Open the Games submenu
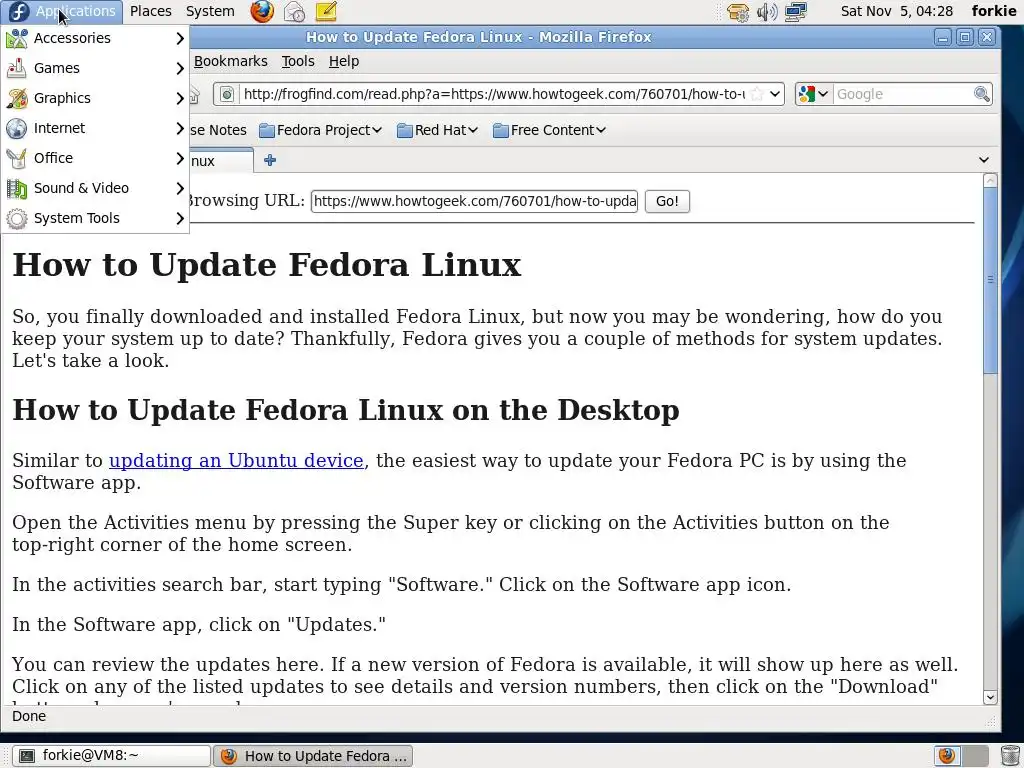This screenshot has height=768, width=1024. tap(95, 68)
